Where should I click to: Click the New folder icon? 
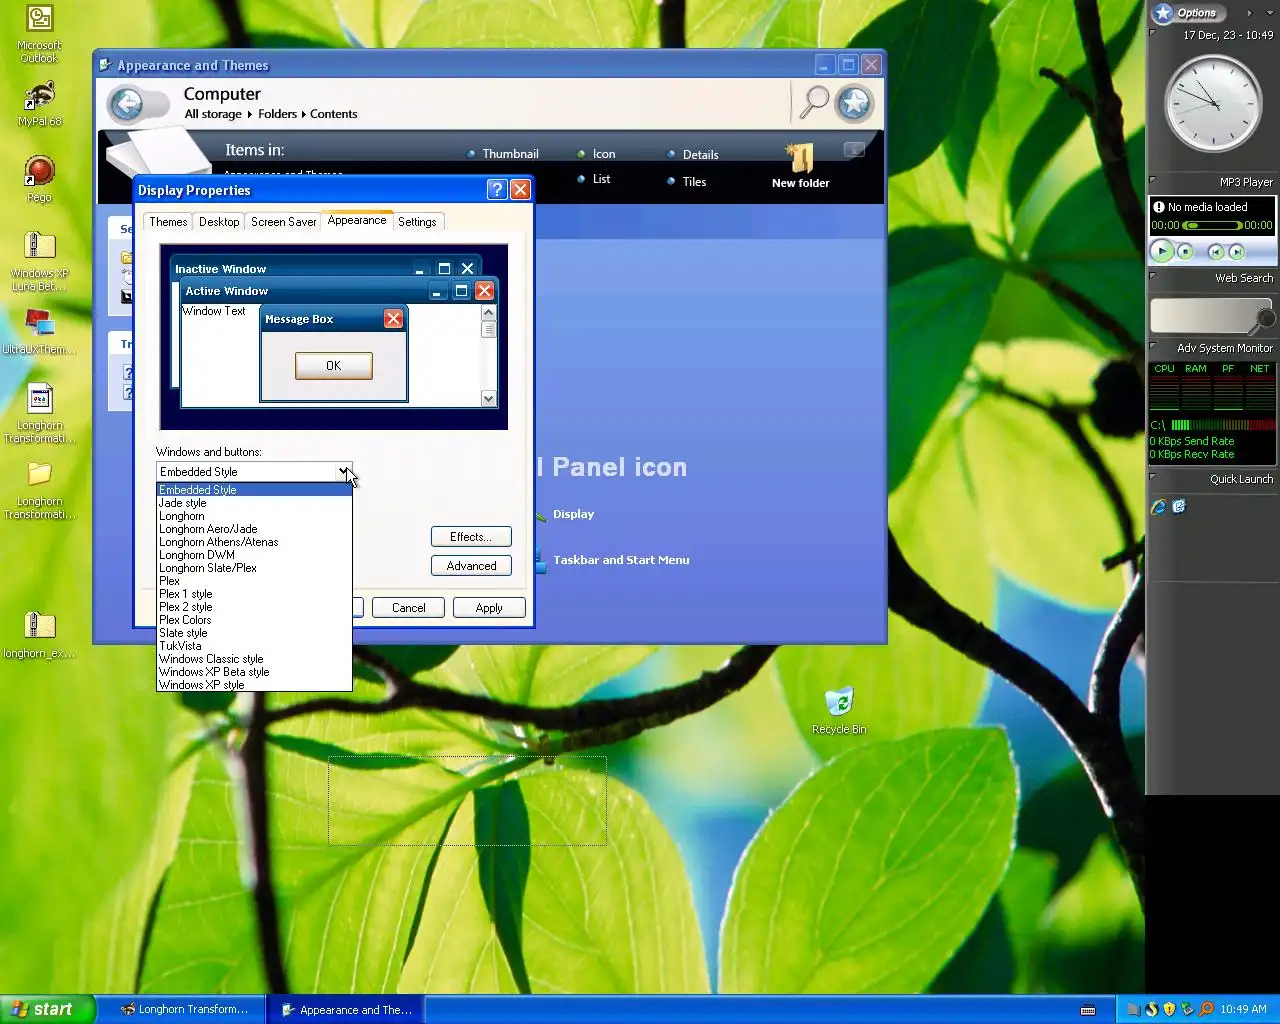click(x=800, y=158)
